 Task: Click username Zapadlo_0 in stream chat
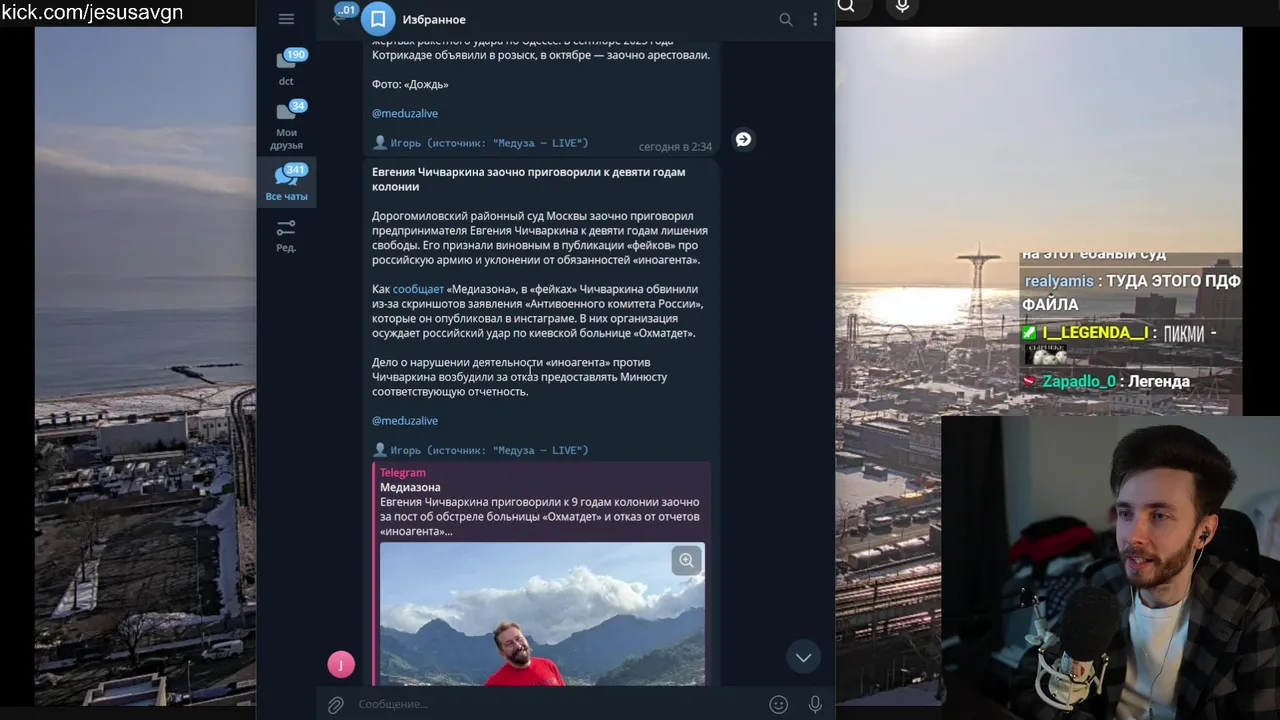pos(1079,381)
